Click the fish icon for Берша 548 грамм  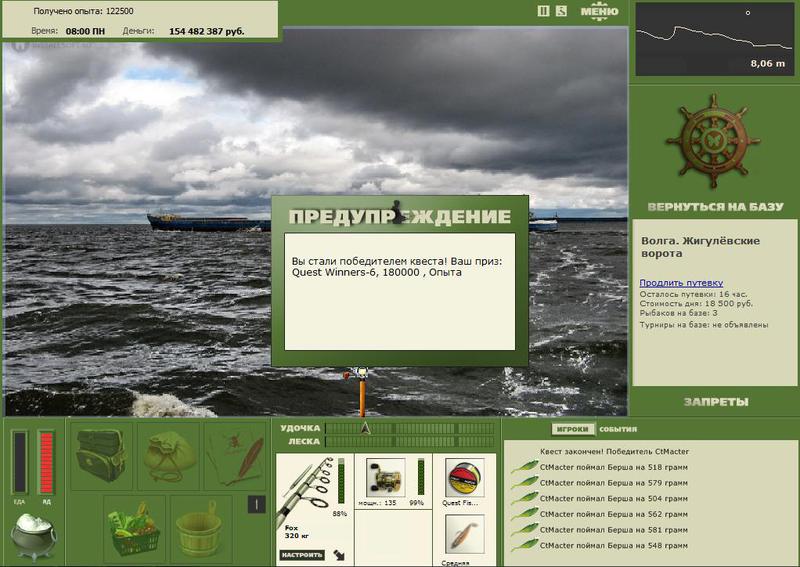(x=524, y=546)
